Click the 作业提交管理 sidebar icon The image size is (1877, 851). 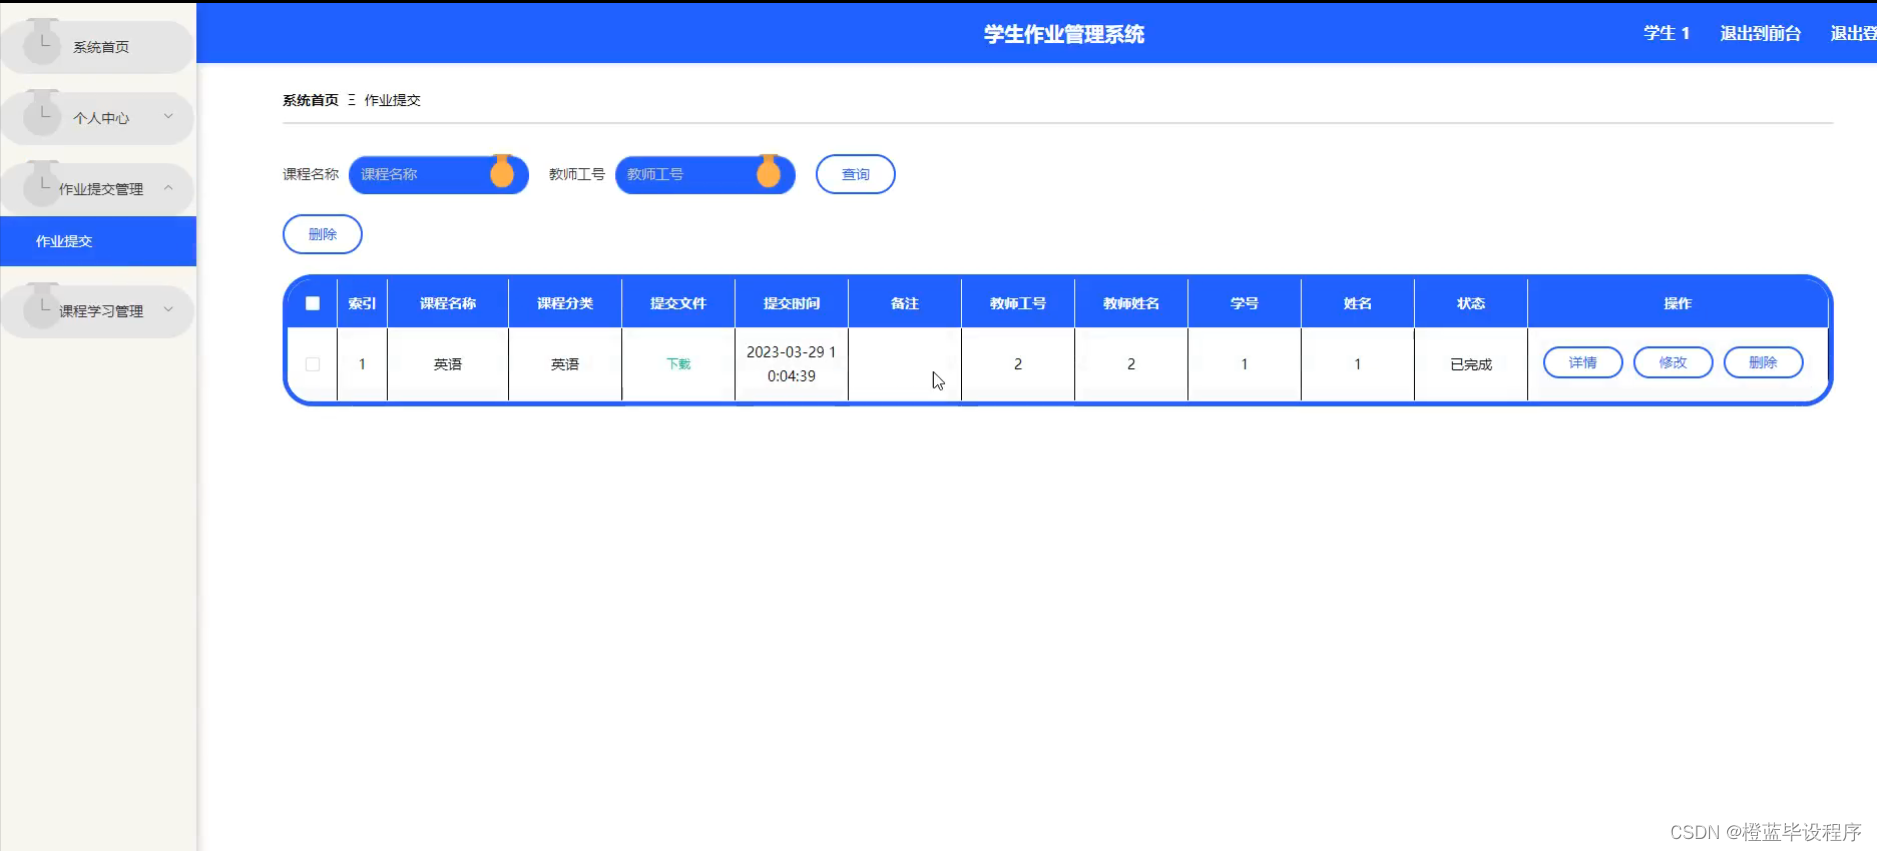42,185
